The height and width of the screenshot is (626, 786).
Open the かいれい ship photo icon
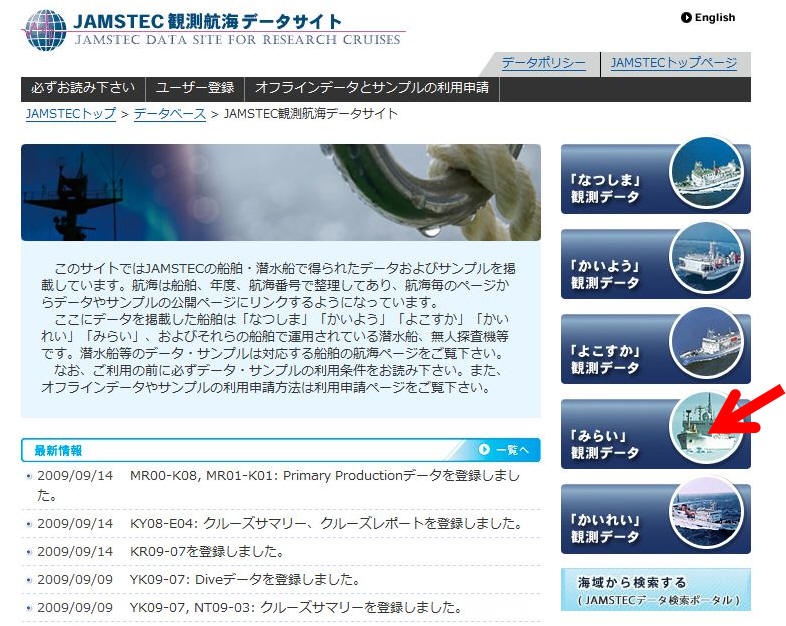pos(706,515)
